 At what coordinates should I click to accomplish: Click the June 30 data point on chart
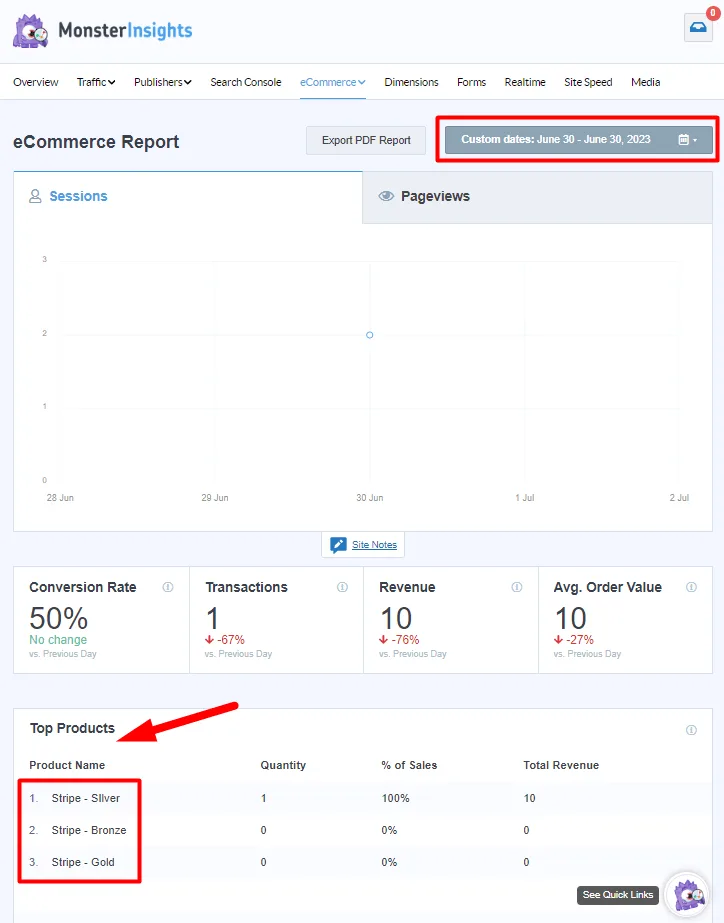coord(370,335)
